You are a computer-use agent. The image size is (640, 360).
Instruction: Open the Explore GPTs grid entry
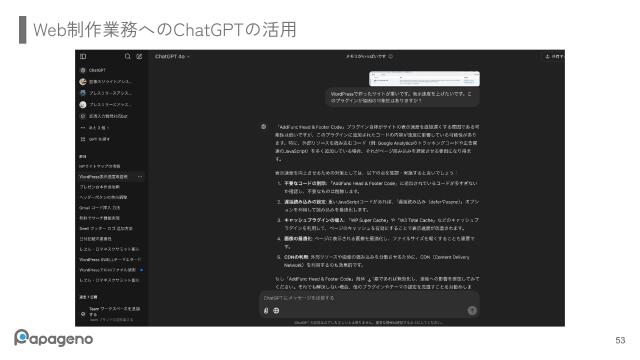(95, 139)
